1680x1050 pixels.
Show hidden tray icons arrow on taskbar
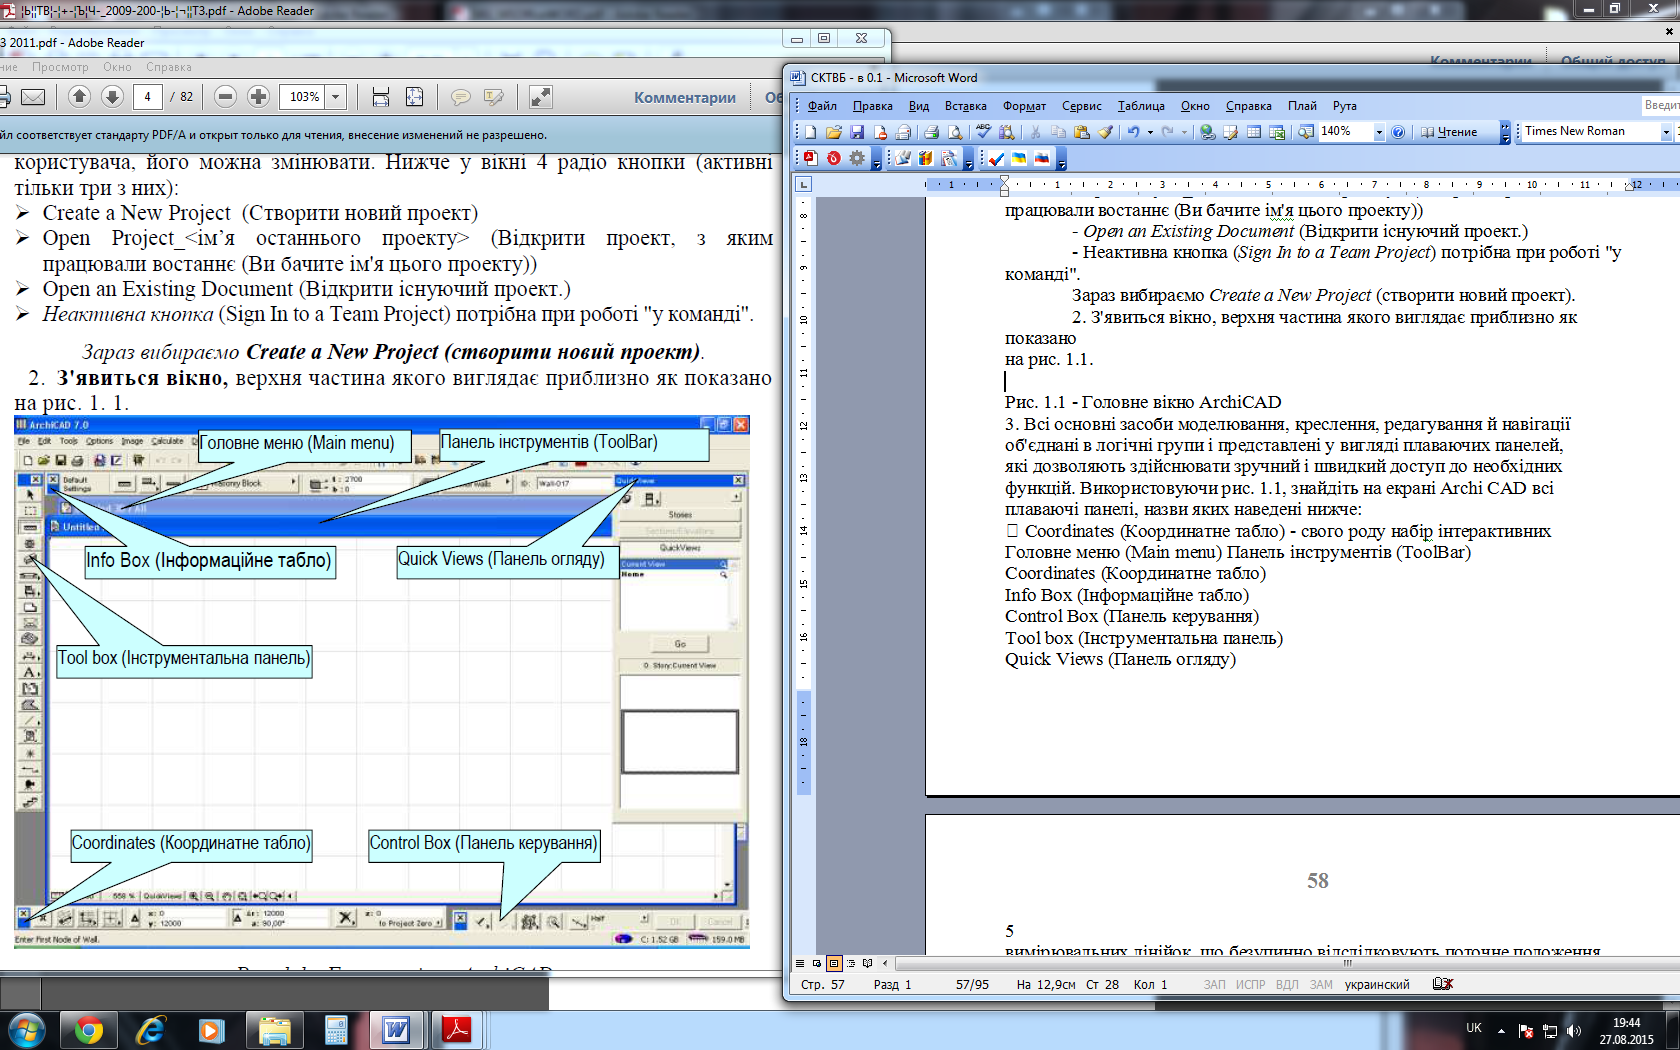pyautogui.click(x=1501, y=1030)
